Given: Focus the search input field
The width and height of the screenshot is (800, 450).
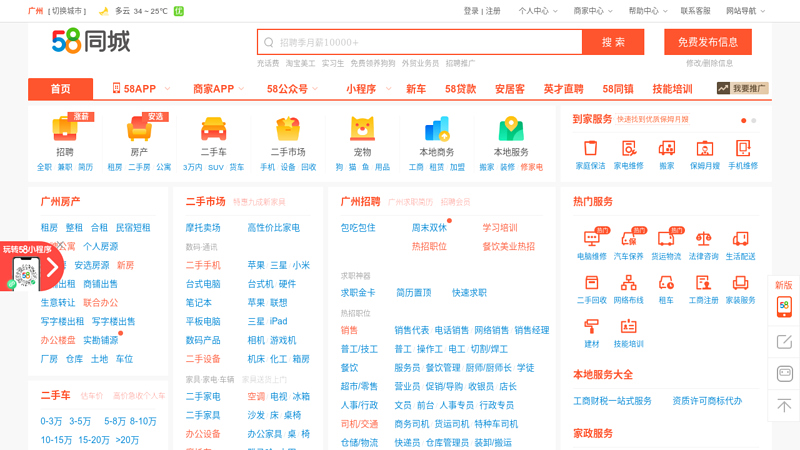Looking at the screenshot, I should [x=420, y=42].
